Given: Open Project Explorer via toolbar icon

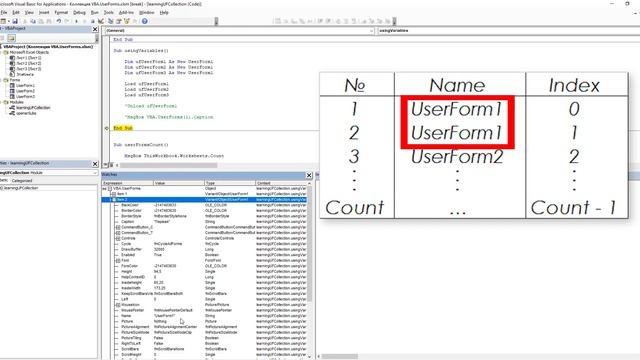Looking at the screenshot, I should point(111,21).
